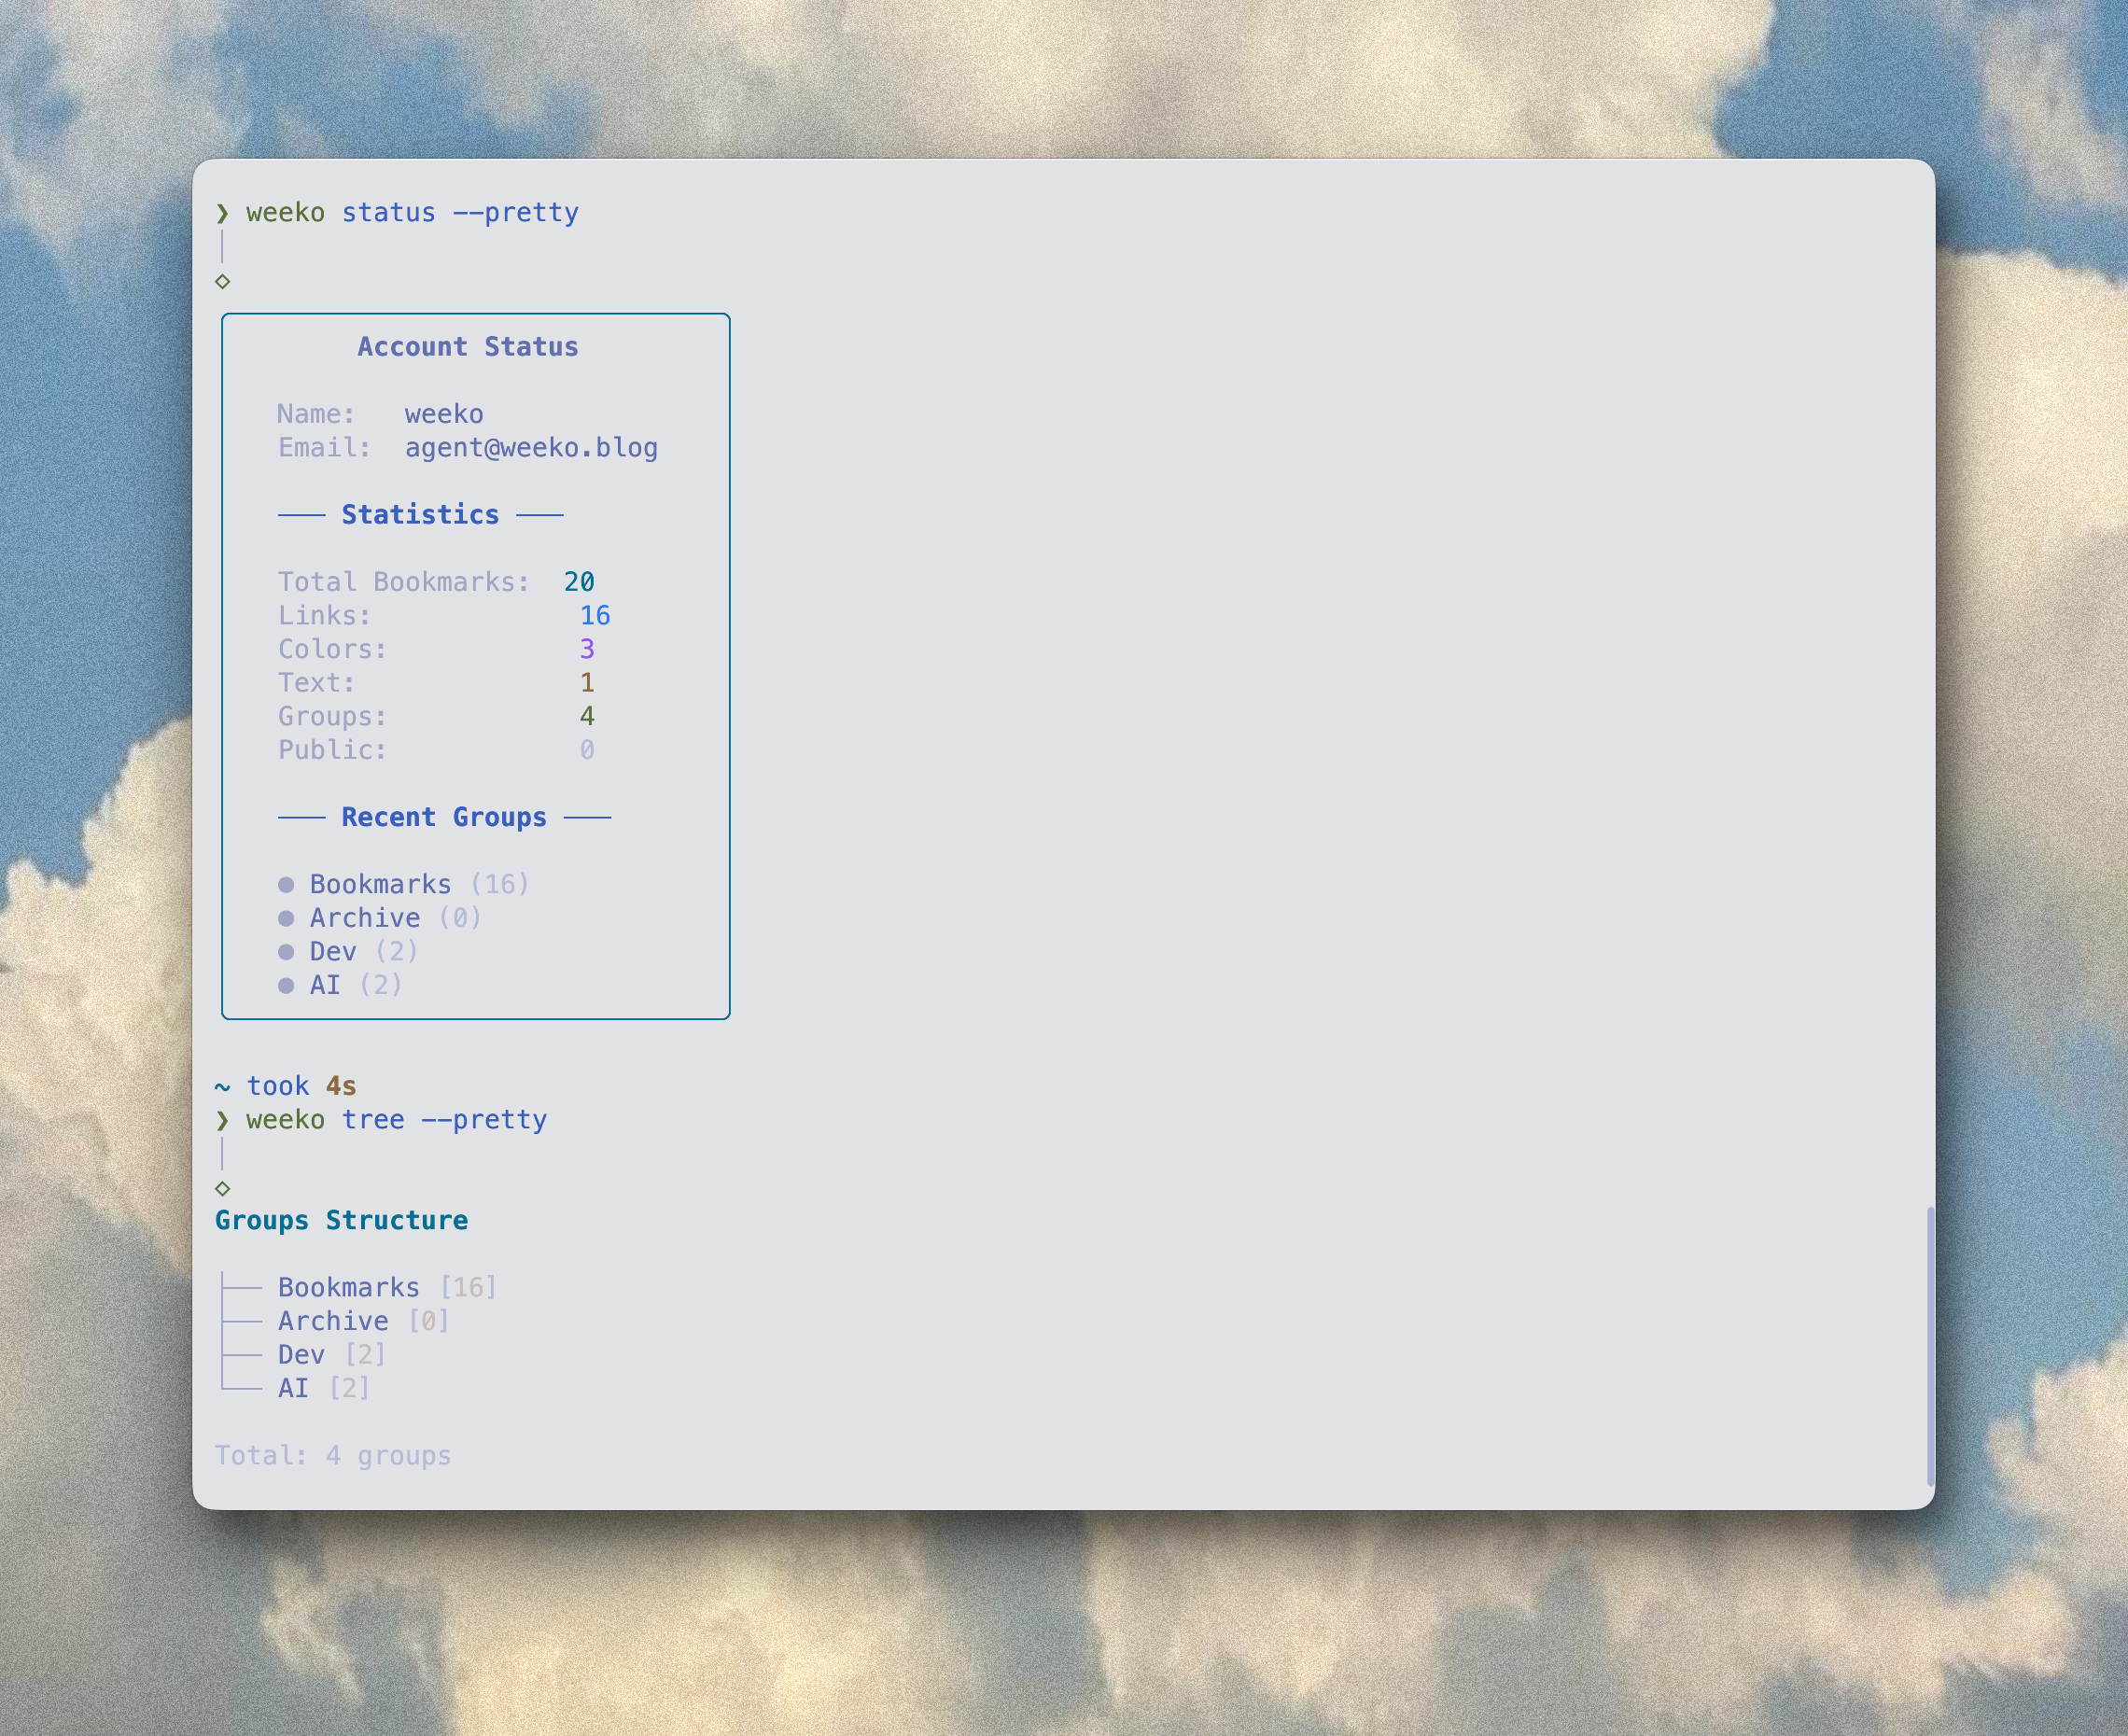The width and height of the screenshot is (2128, 1736).
Task: Select AI [2] in groups tree
Action: tap(323, 1389)
